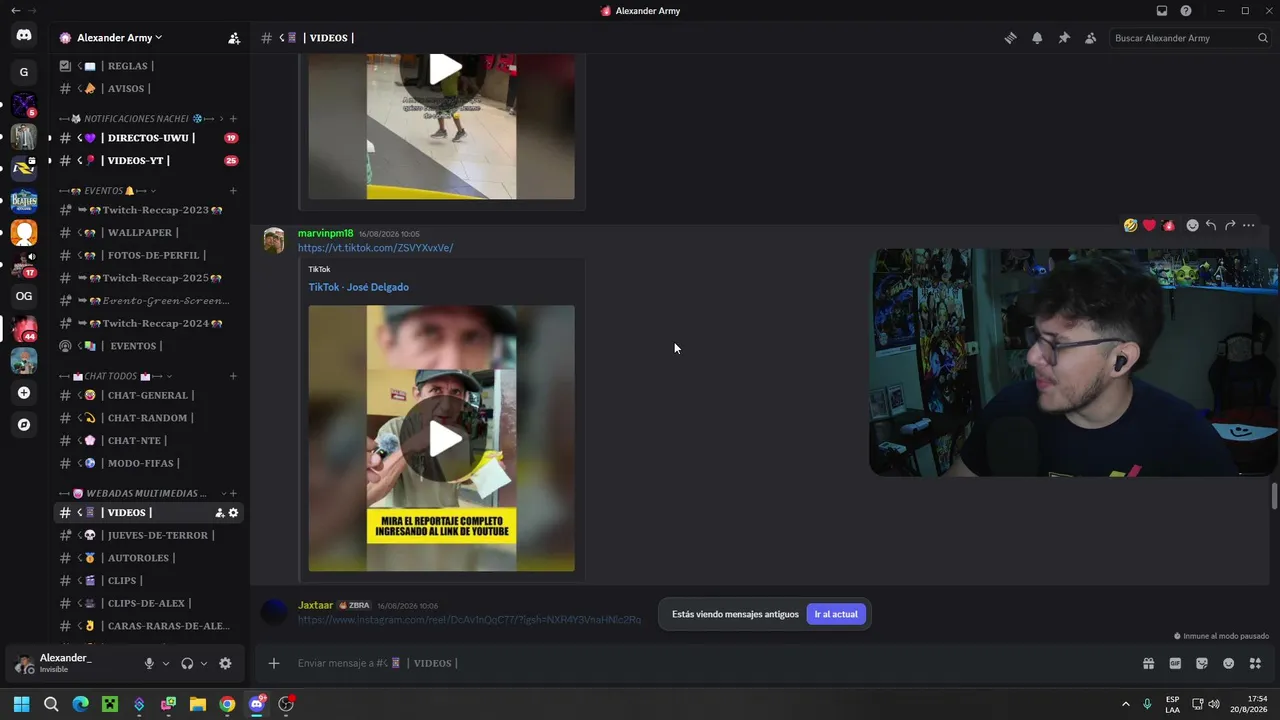This screenshot has height=720, width=1280.
Task: Play the upper TikTok video
Action: (446, 69)
